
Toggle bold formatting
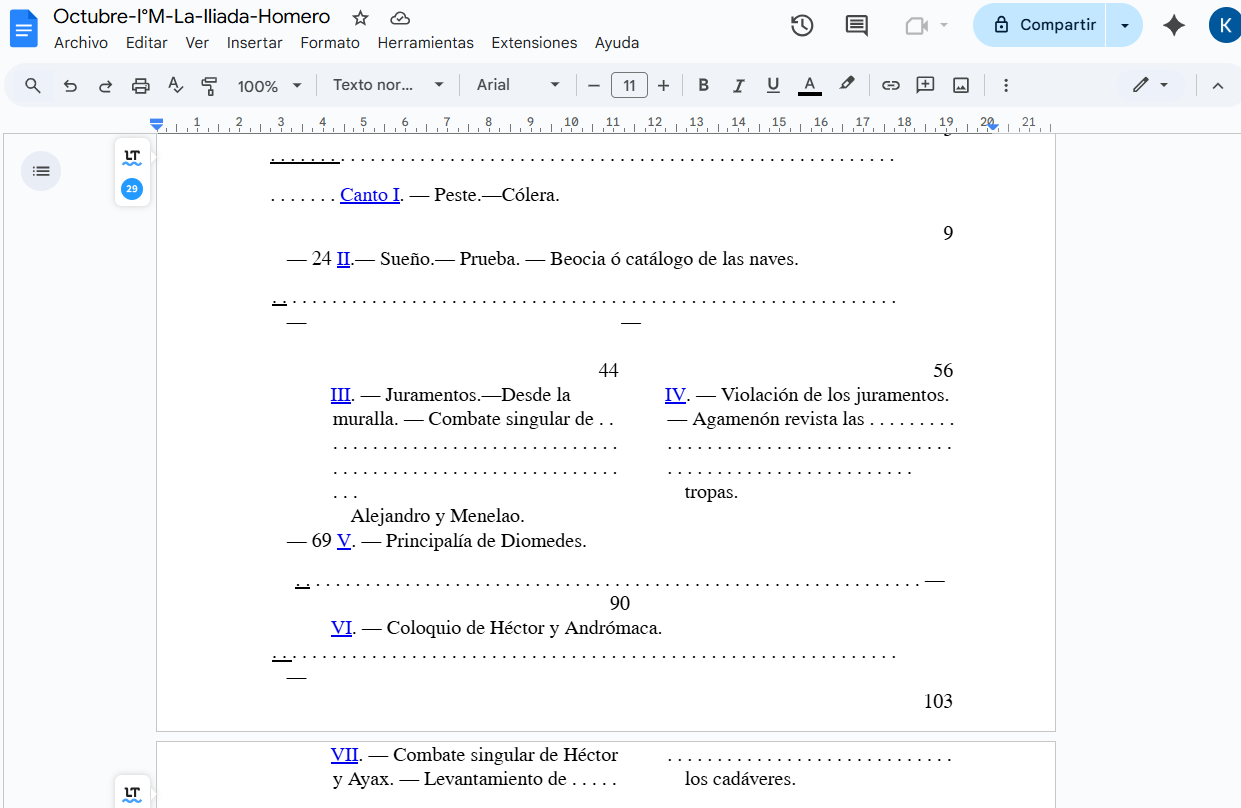tap(703, 85)
